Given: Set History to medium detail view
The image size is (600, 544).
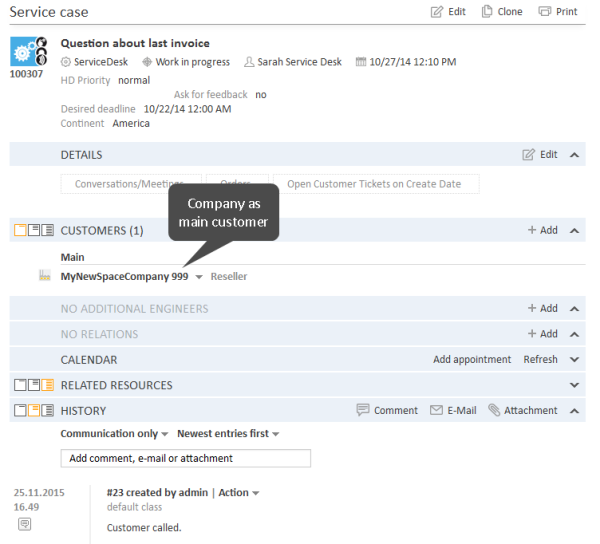Looking at the screenshot, I should 34,410.
